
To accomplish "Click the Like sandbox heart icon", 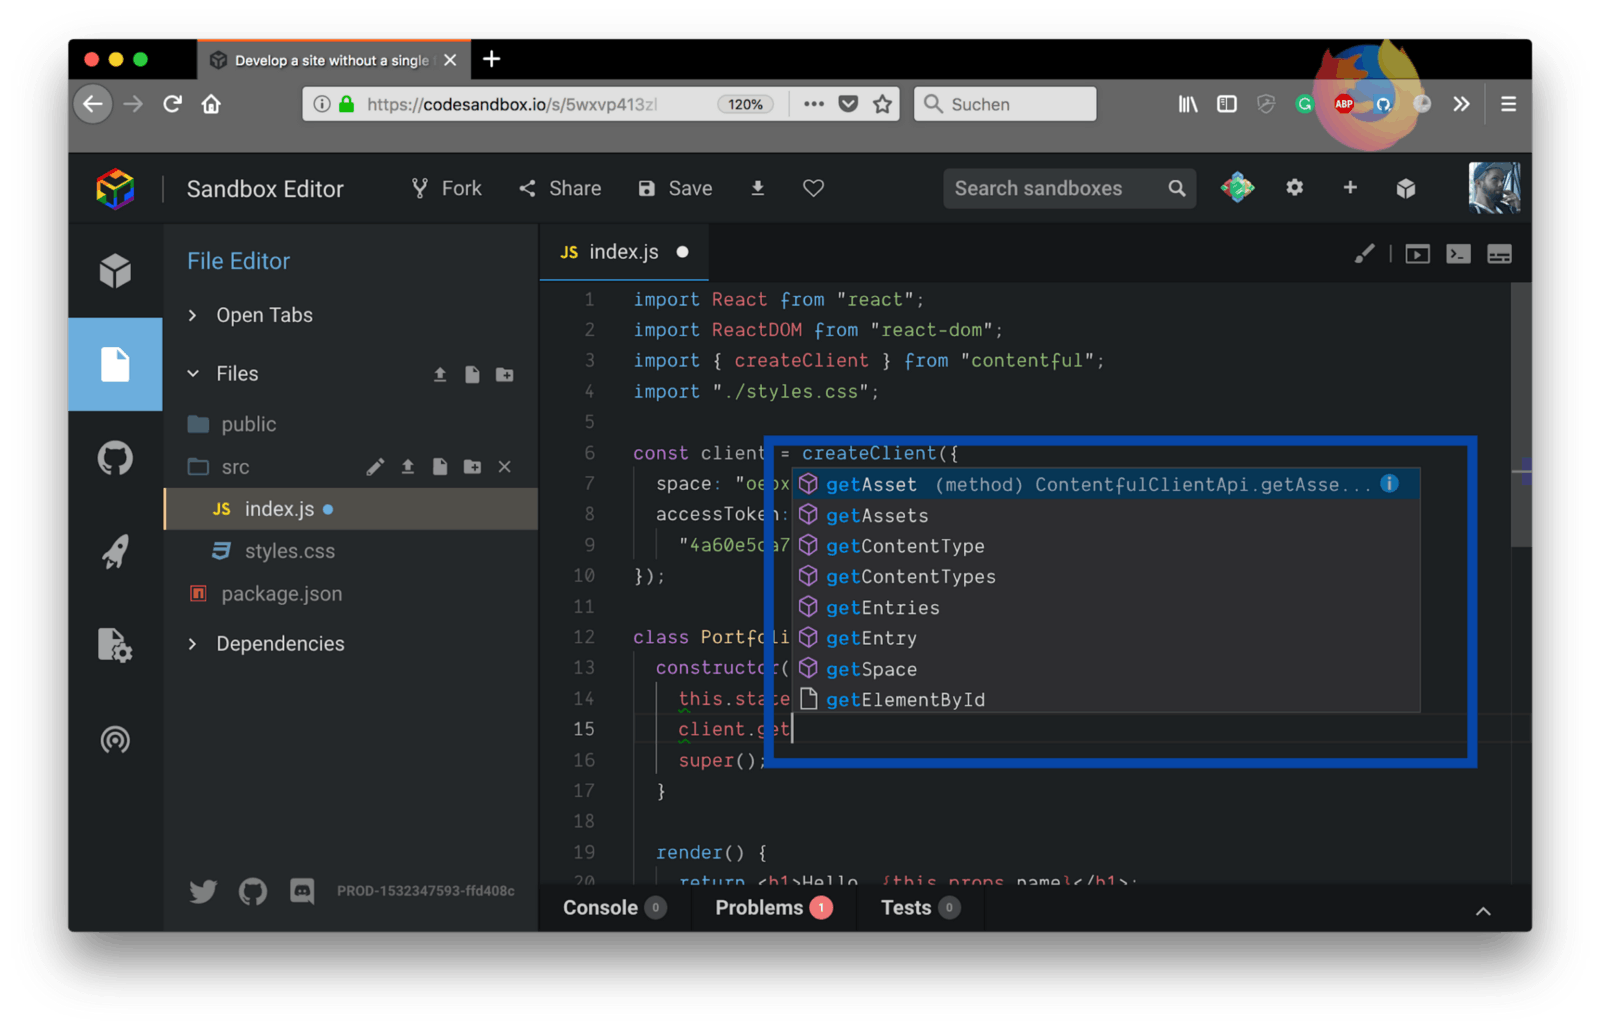I will coord(813,188).
